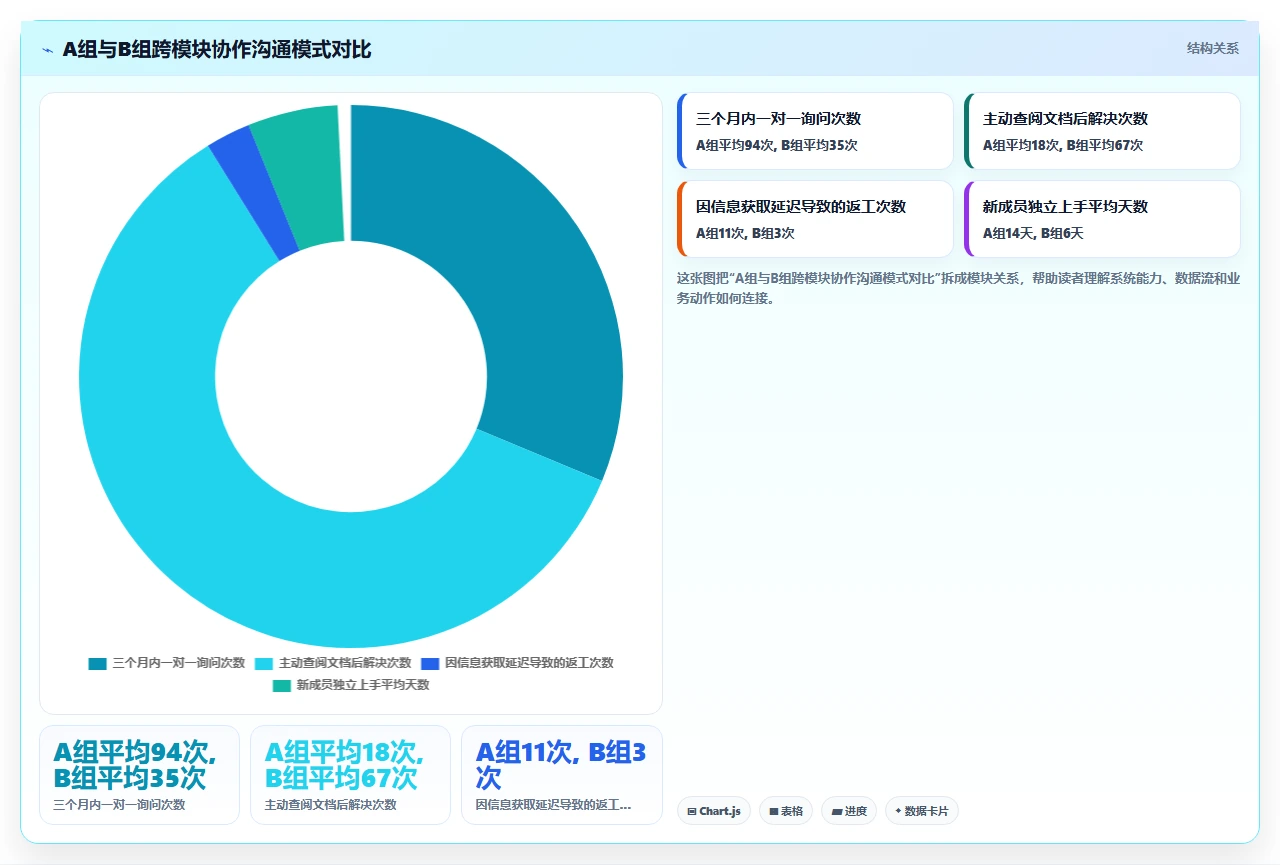Click stat card A组平均18次, B组平均67次
Screen dimensions: 1280x865
[350, 775]
